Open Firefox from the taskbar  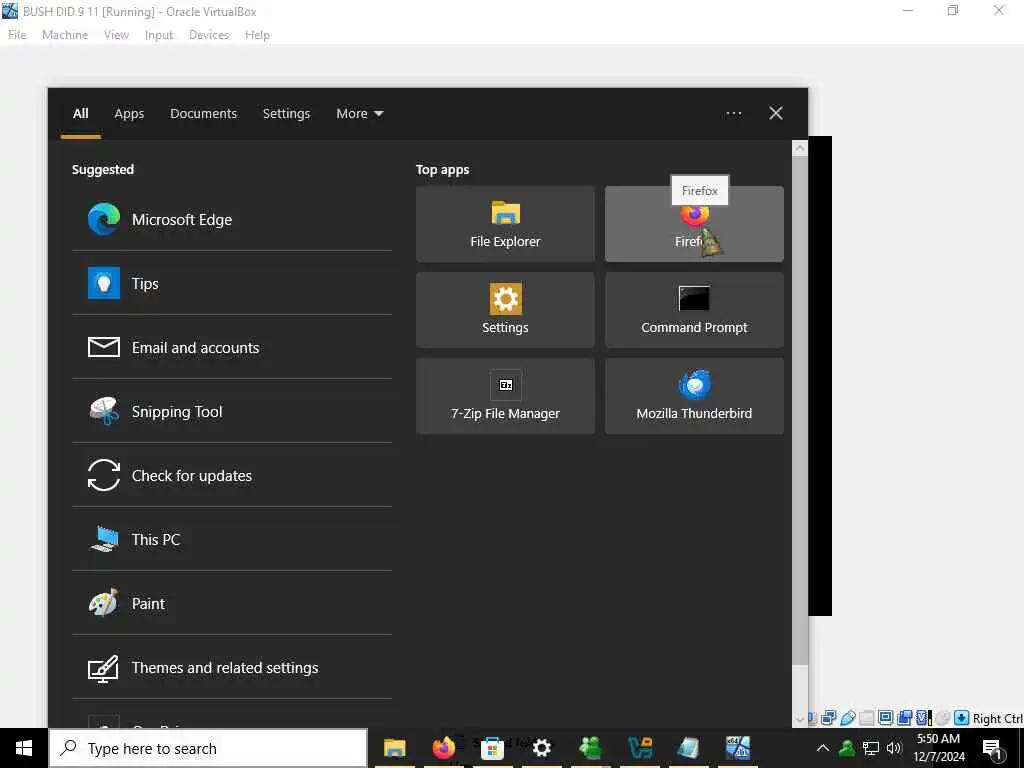443,748
